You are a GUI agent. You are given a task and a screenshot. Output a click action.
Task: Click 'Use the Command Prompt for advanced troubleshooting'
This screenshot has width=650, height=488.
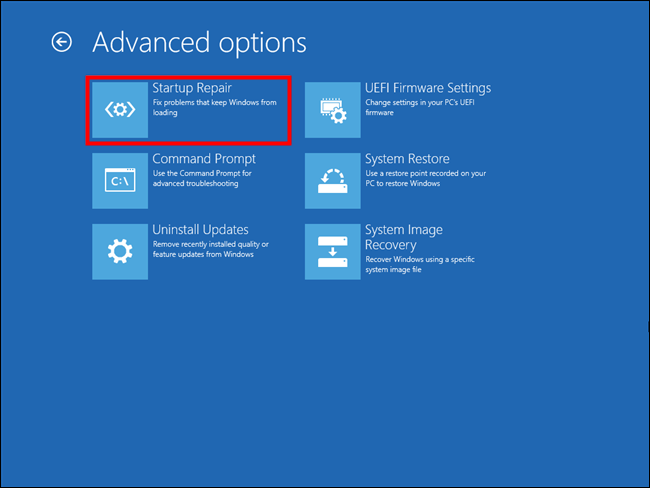tap(202, 178)
